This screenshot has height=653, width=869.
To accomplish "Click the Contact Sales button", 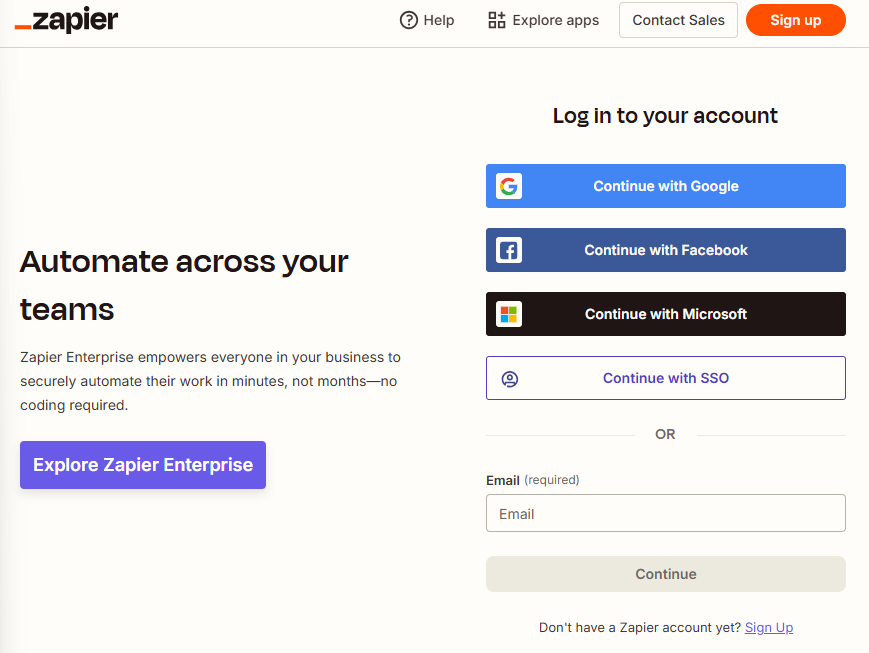I will click(678, 19).
